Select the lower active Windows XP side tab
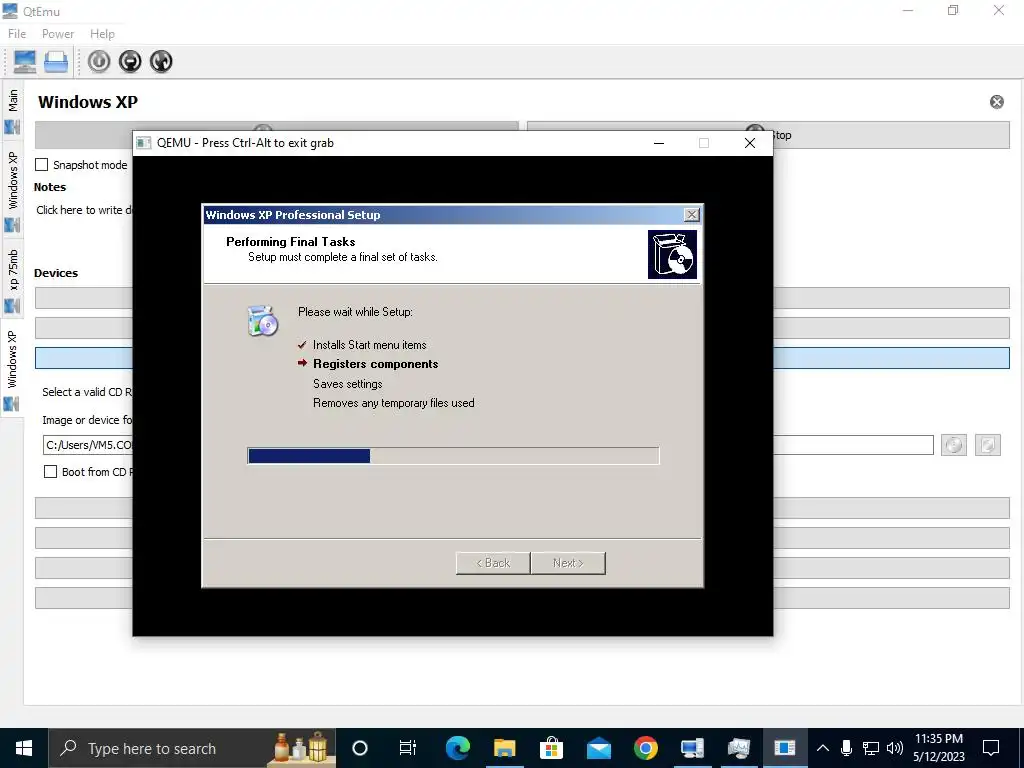This screenshot has height=768, width=1024. click(x=12, y=369)
